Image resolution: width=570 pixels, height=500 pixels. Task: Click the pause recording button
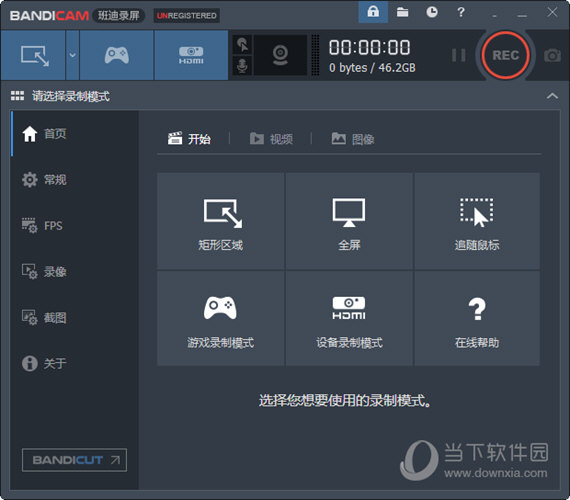[458, 55]
